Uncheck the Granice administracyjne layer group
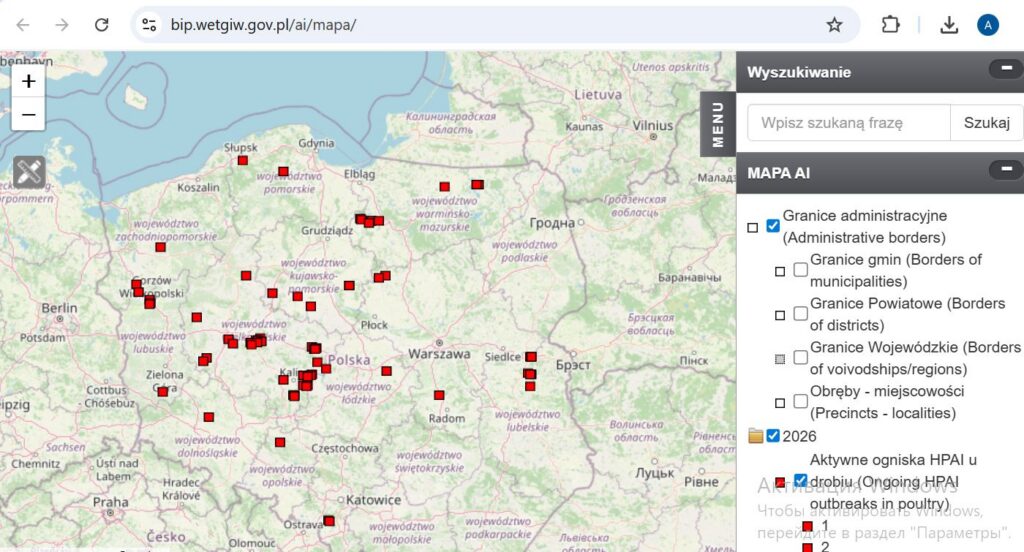 point(773,226)
